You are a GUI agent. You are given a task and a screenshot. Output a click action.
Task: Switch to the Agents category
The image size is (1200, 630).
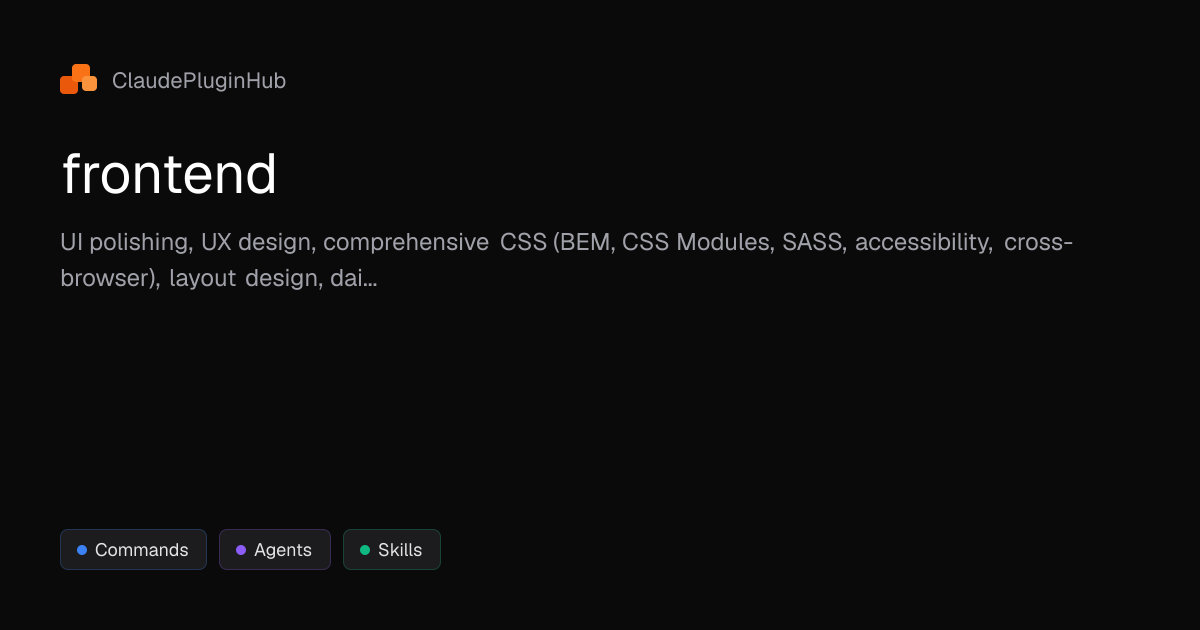(274, 549)
